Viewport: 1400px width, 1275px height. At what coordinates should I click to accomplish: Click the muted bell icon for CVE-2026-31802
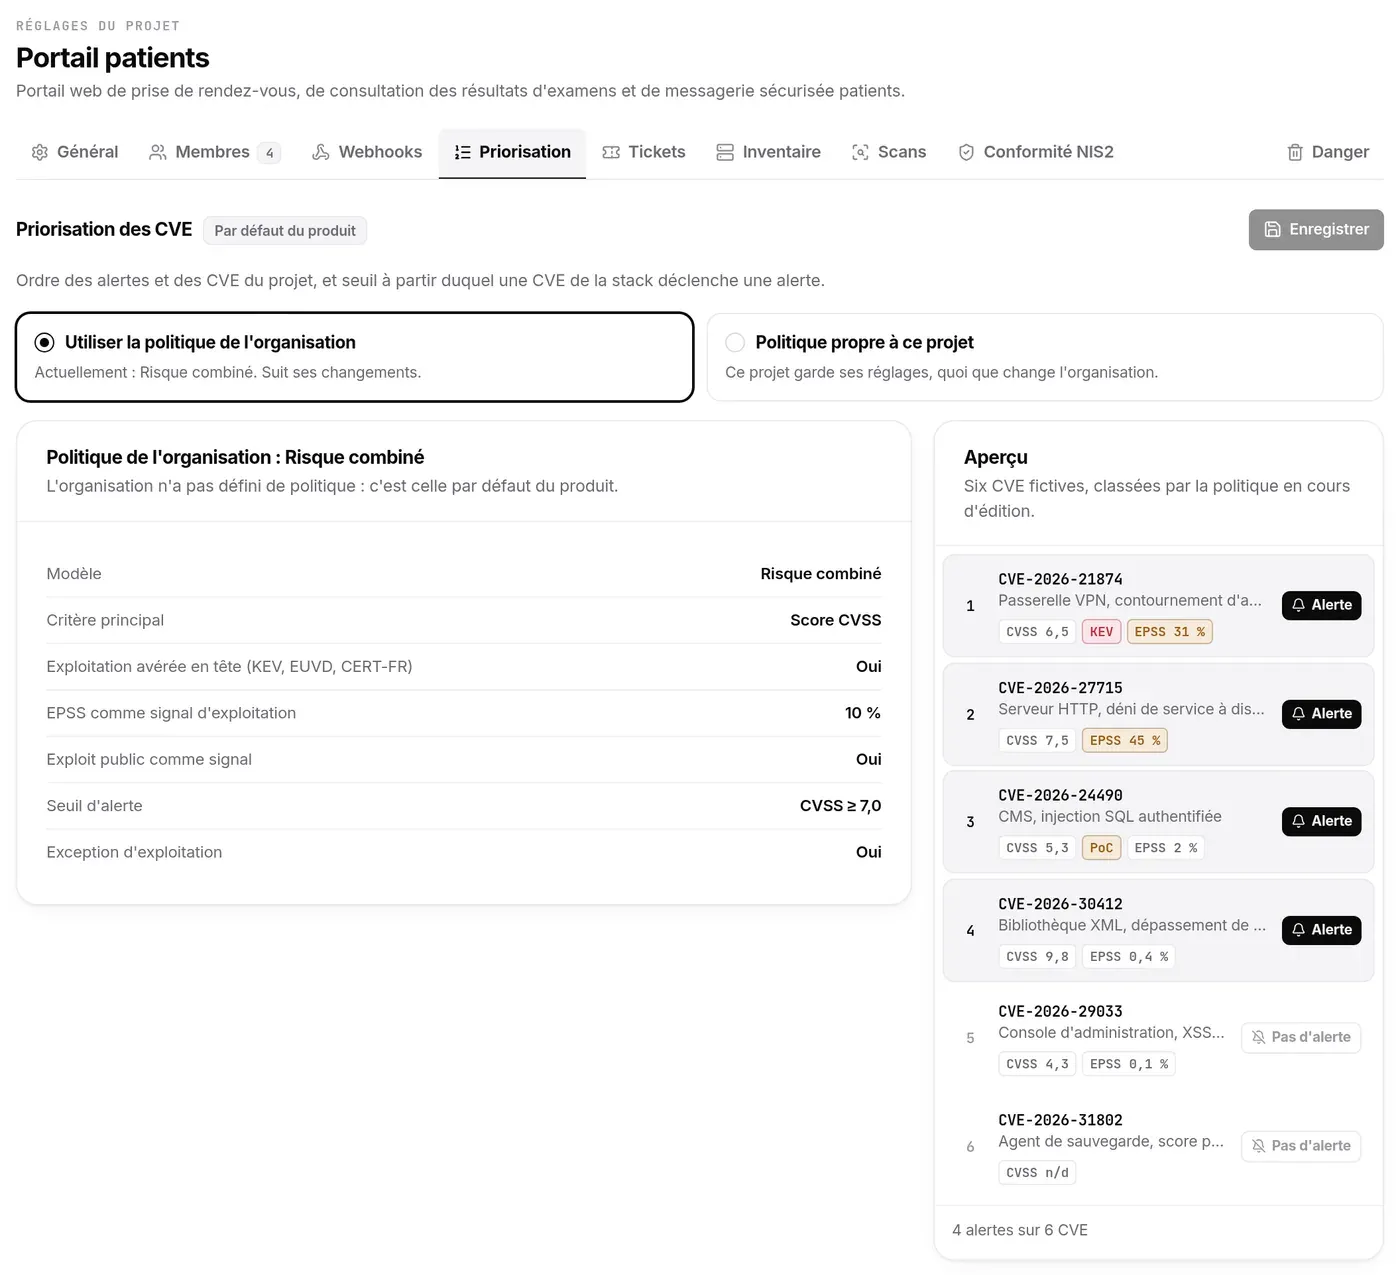pyautogui.click(x=1259, y=1146)
